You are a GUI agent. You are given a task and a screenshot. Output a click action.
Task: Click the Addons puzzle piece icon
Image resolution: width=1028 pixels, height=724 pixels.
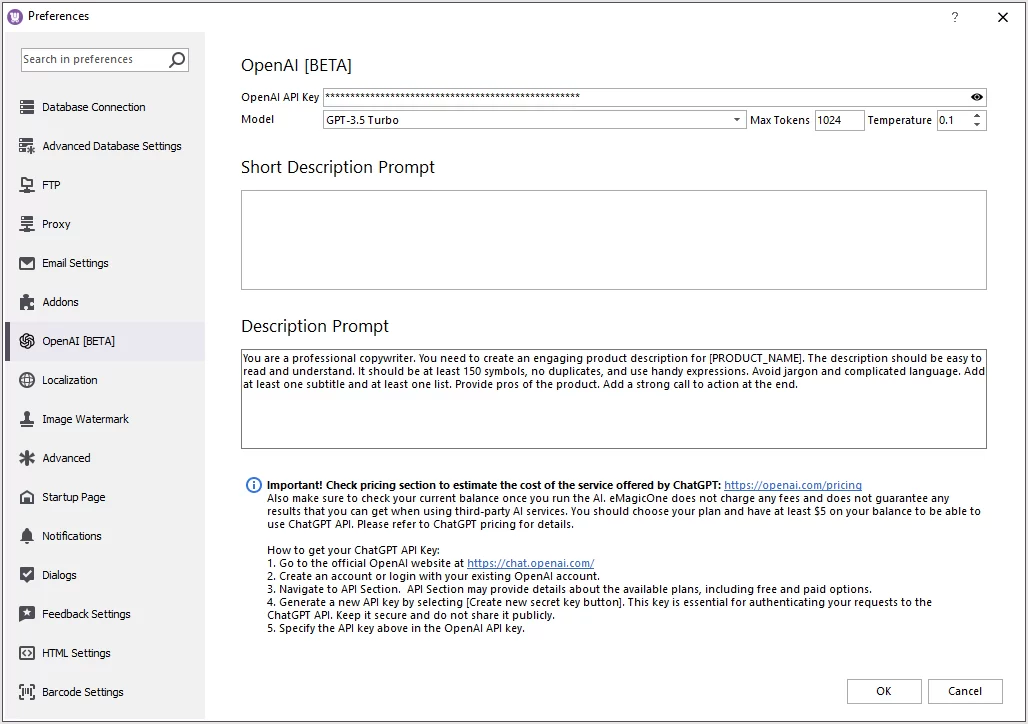tap(27, 302)
